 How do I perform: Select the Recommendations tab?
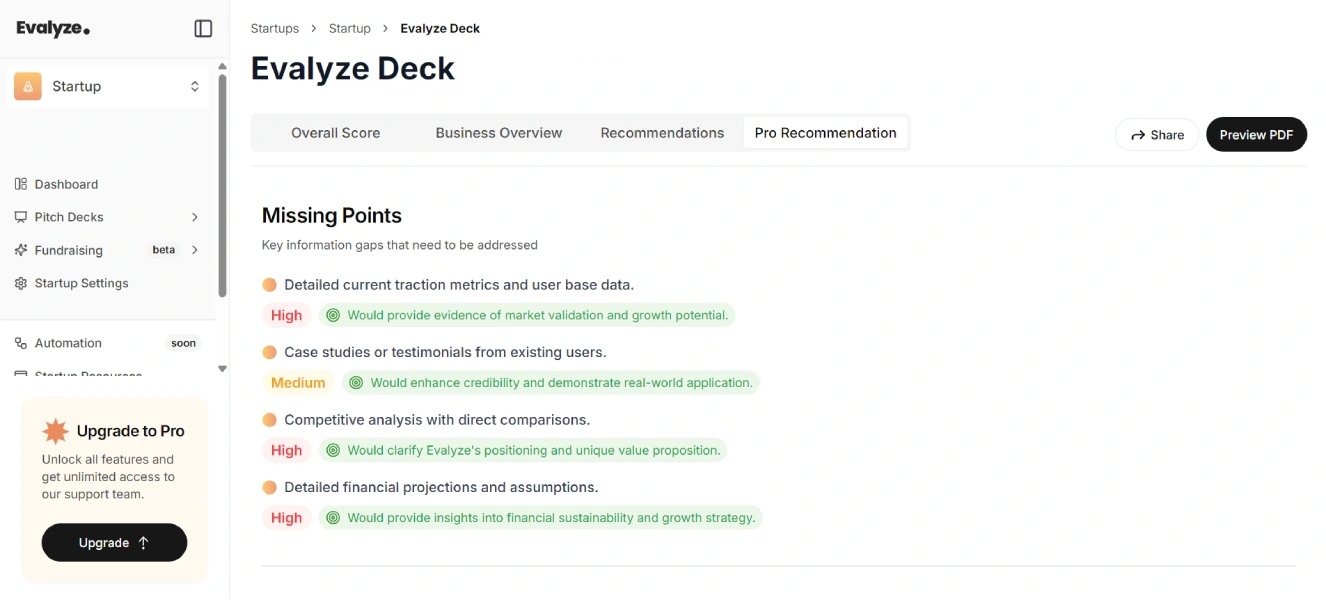(662, 133)
